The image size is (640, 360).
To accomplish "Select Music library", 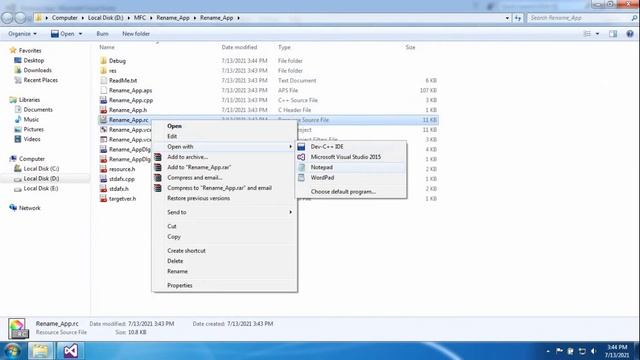I will click(31, 120).
